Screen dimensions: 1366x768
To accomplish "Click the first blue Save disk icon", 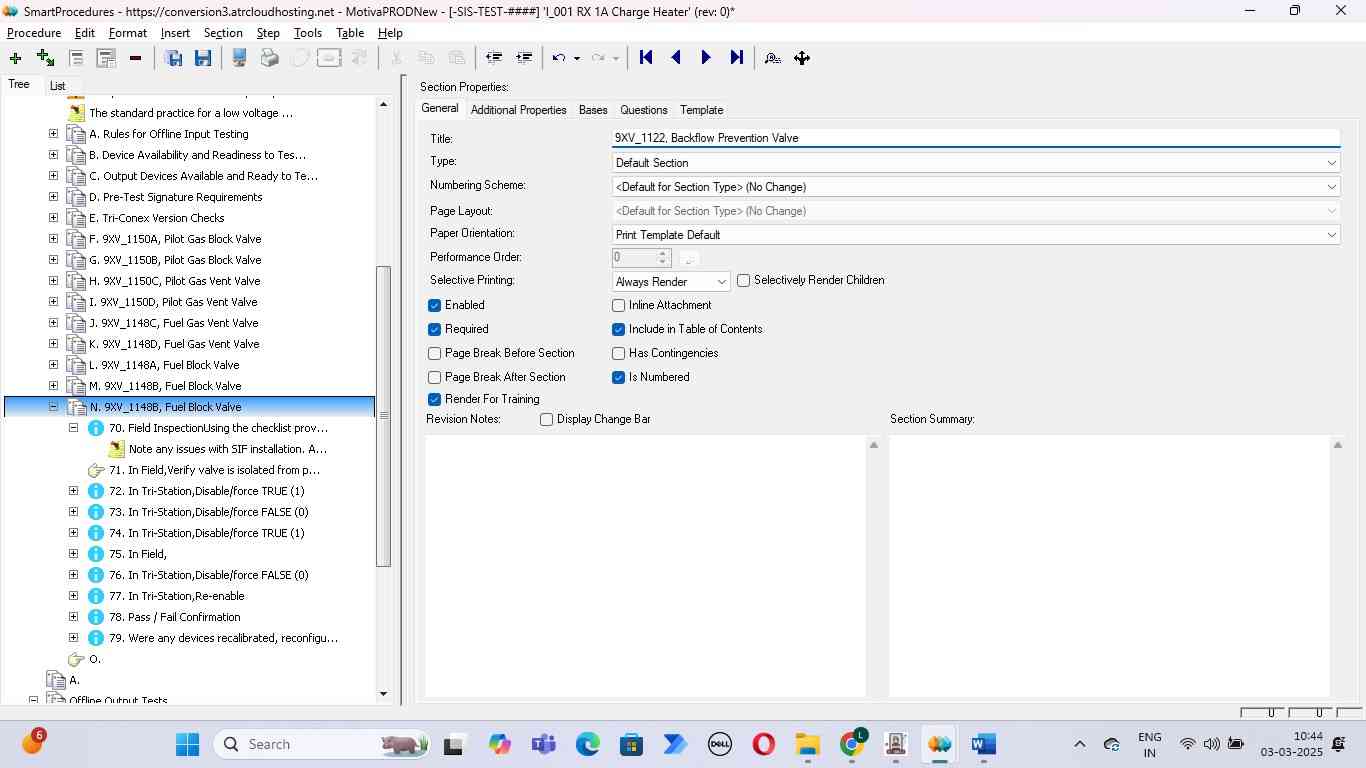I will 173,58.
